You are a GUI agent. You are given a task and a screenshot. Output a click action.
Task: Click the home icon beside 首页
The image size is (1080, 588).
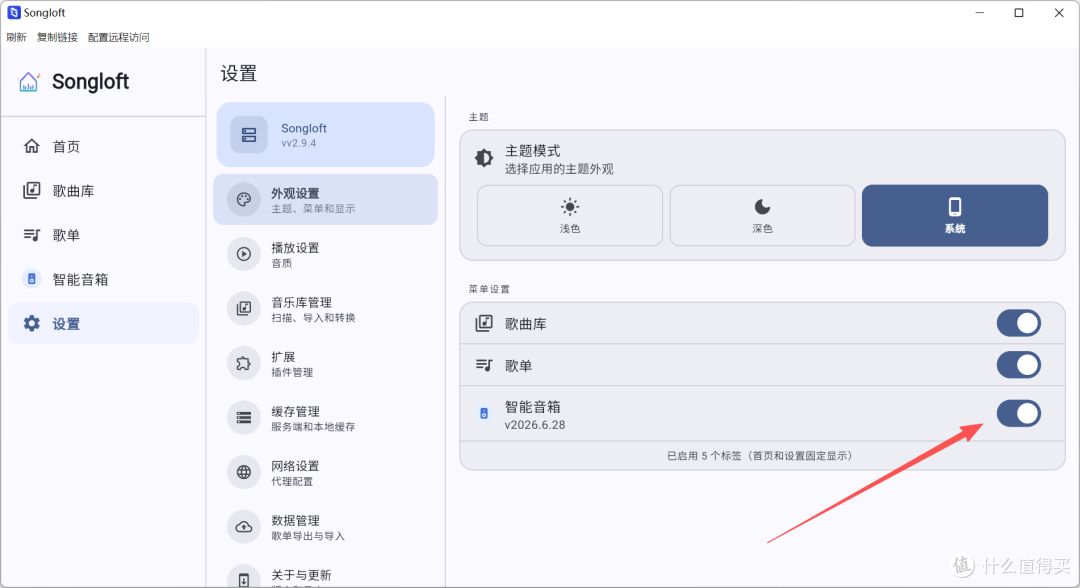coord(32,146)
